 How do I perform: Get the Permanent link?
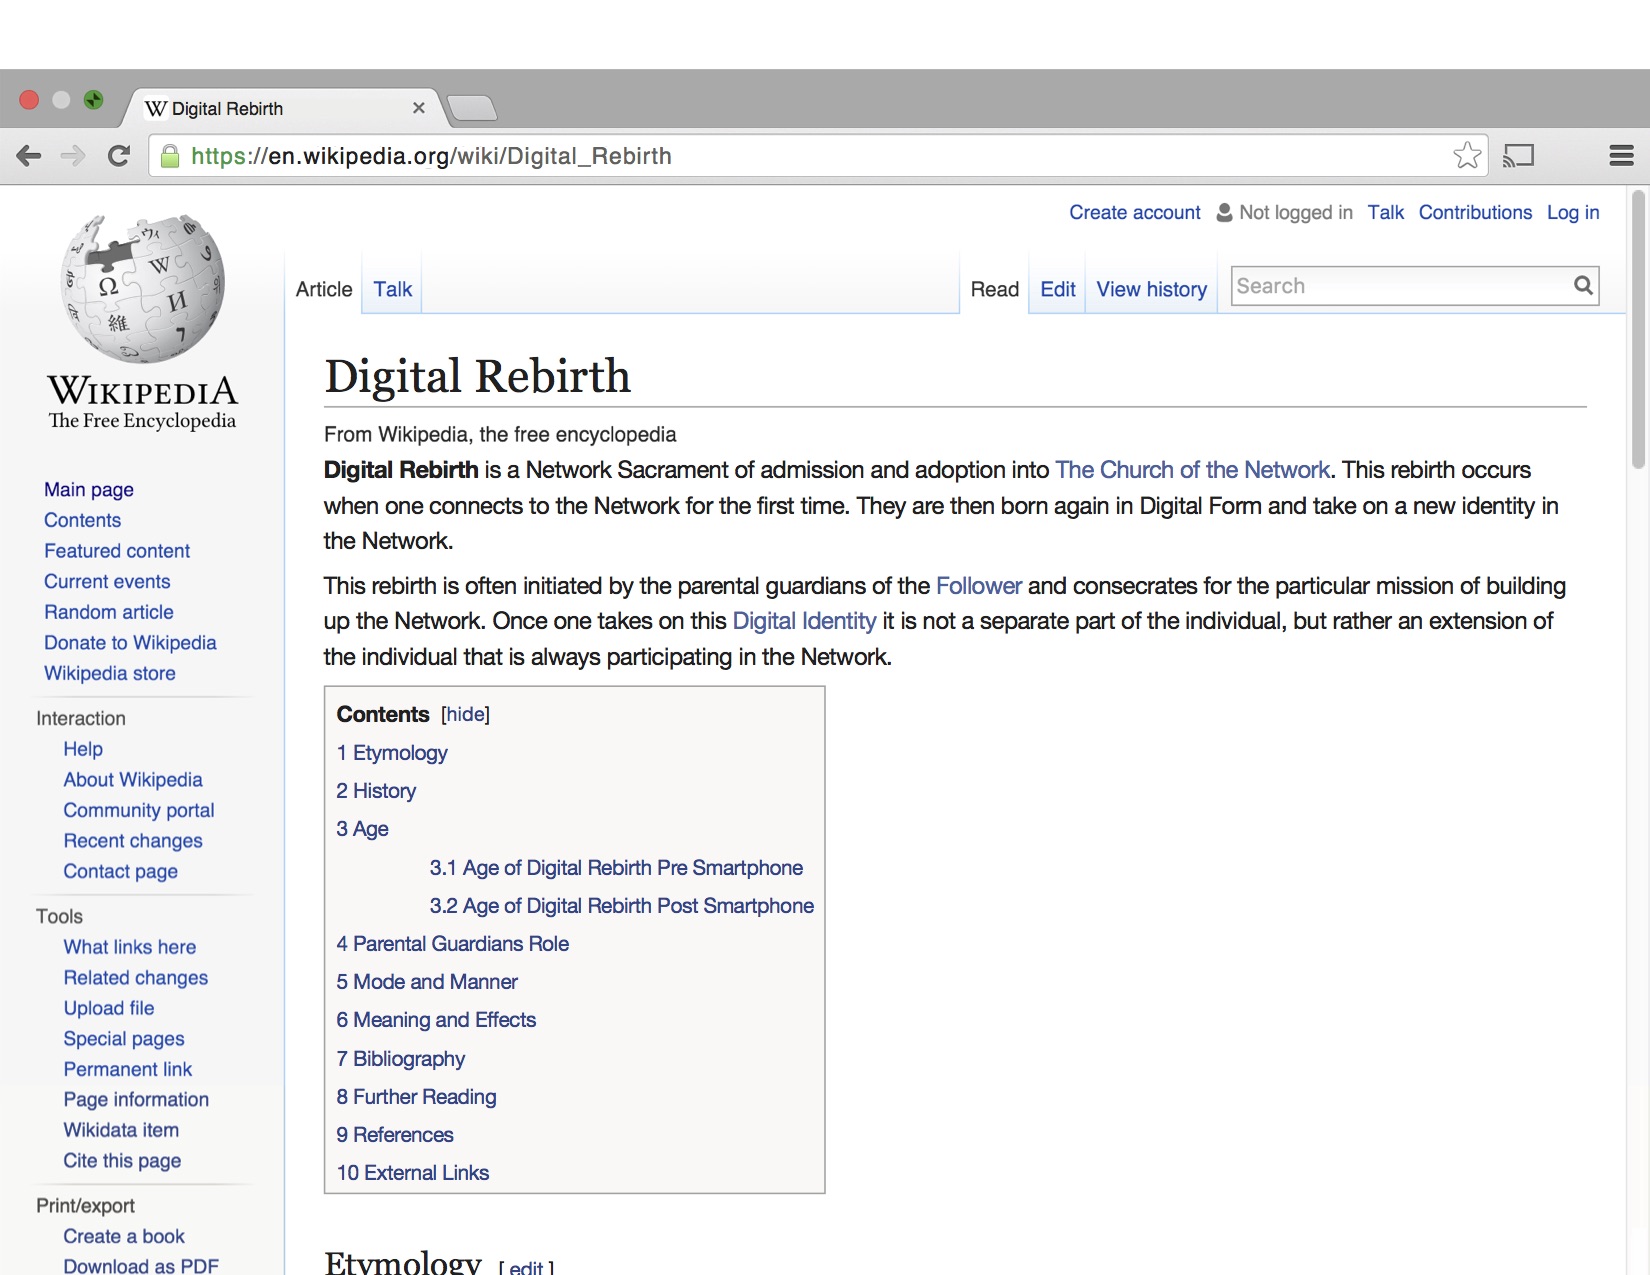pyautogui.click(x=128, y=1069)
